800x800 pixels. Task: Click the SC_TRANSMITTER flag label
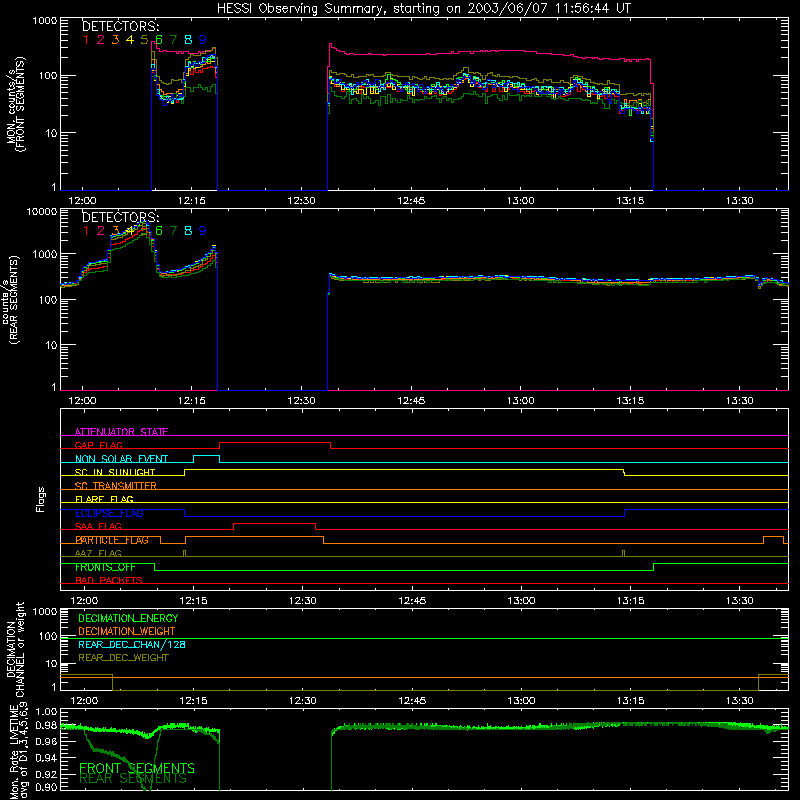point(115,486)
